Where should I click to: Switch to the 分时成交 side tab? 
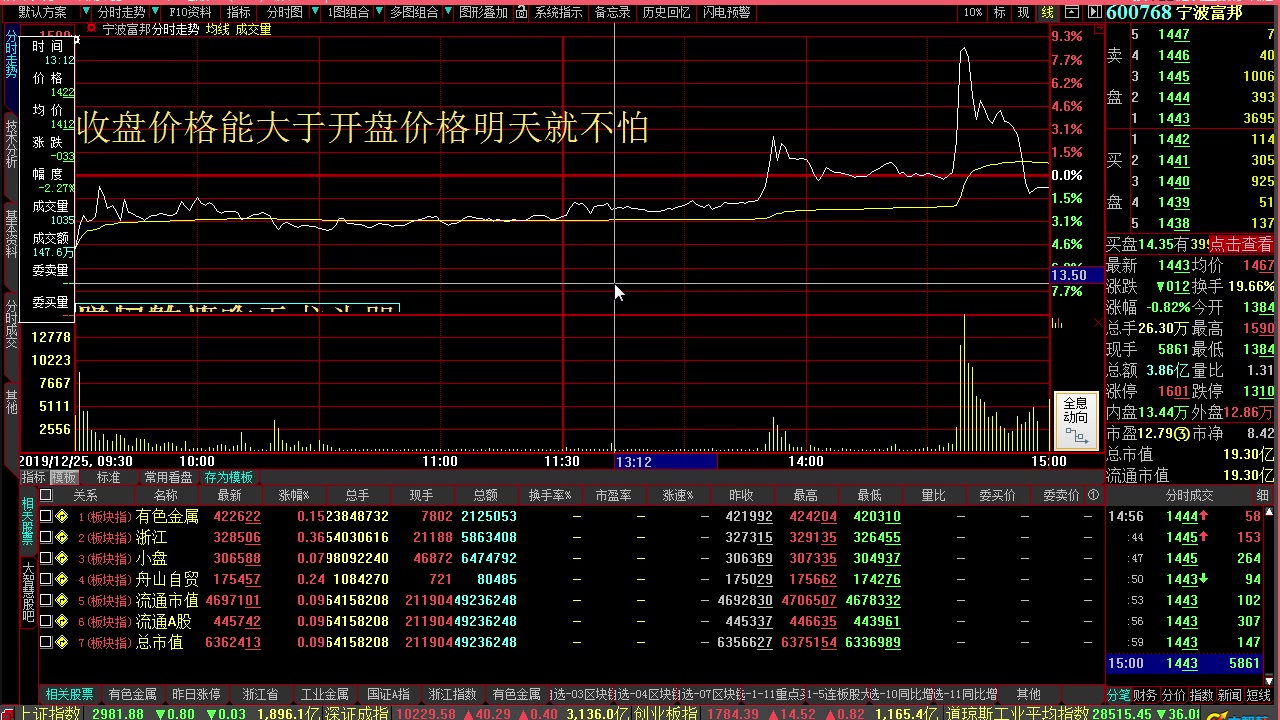(11, 322)
